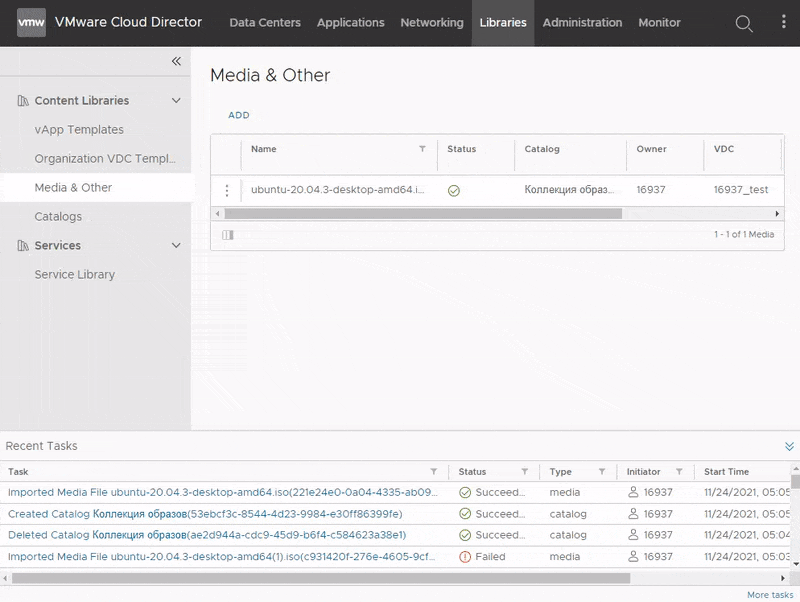Click the Status column header in media table
Viewport: 800px width, 602px height.
click(461, 149)
